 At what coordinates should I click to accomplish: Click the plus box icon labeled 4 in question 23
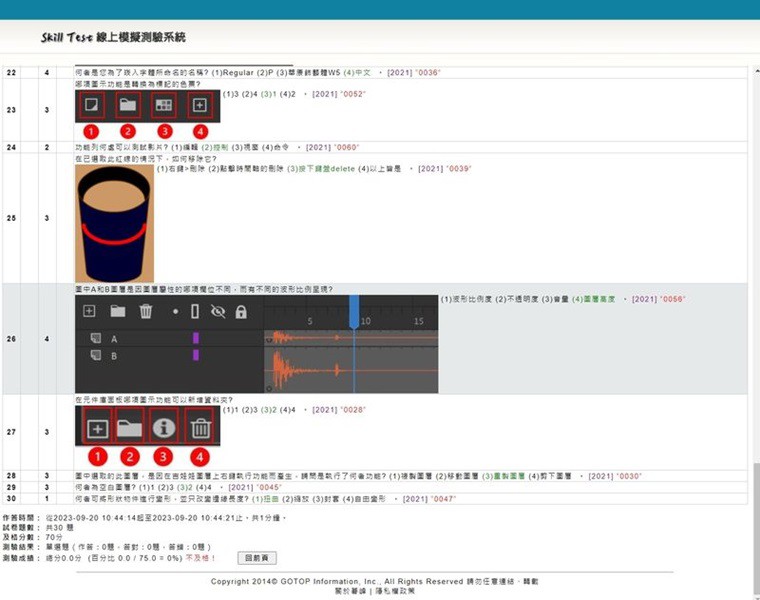point(199,104)
